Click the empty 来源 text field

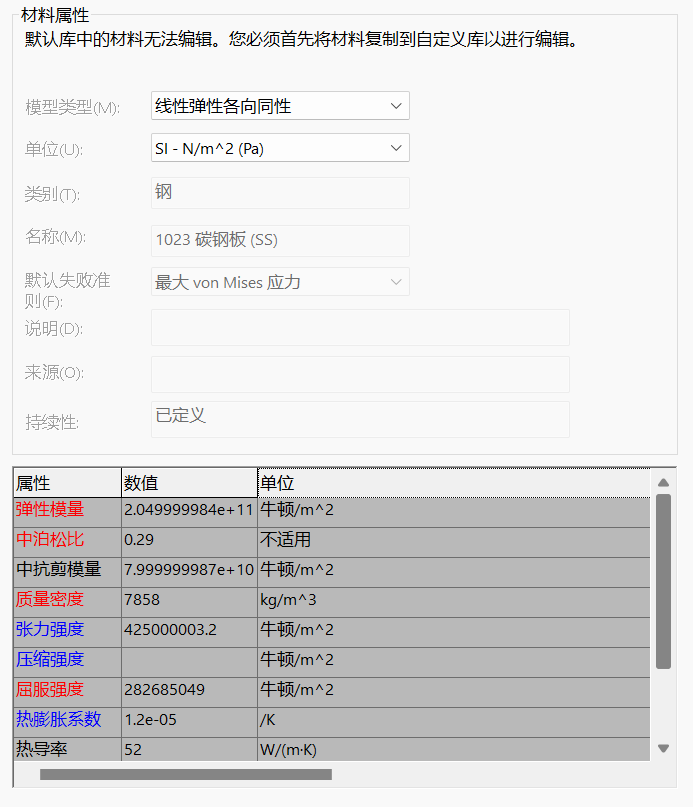point(360,374)
